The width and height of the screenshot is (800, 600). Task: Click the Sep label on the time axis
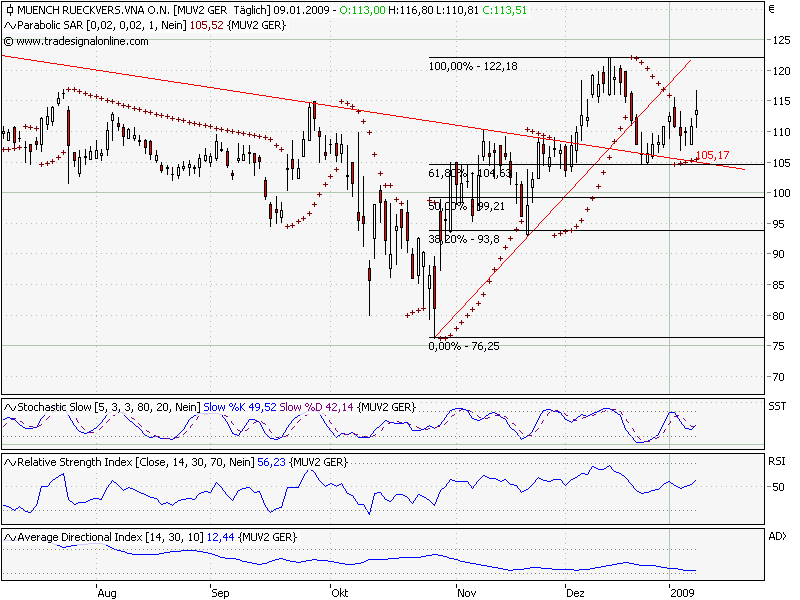[220, 593]
